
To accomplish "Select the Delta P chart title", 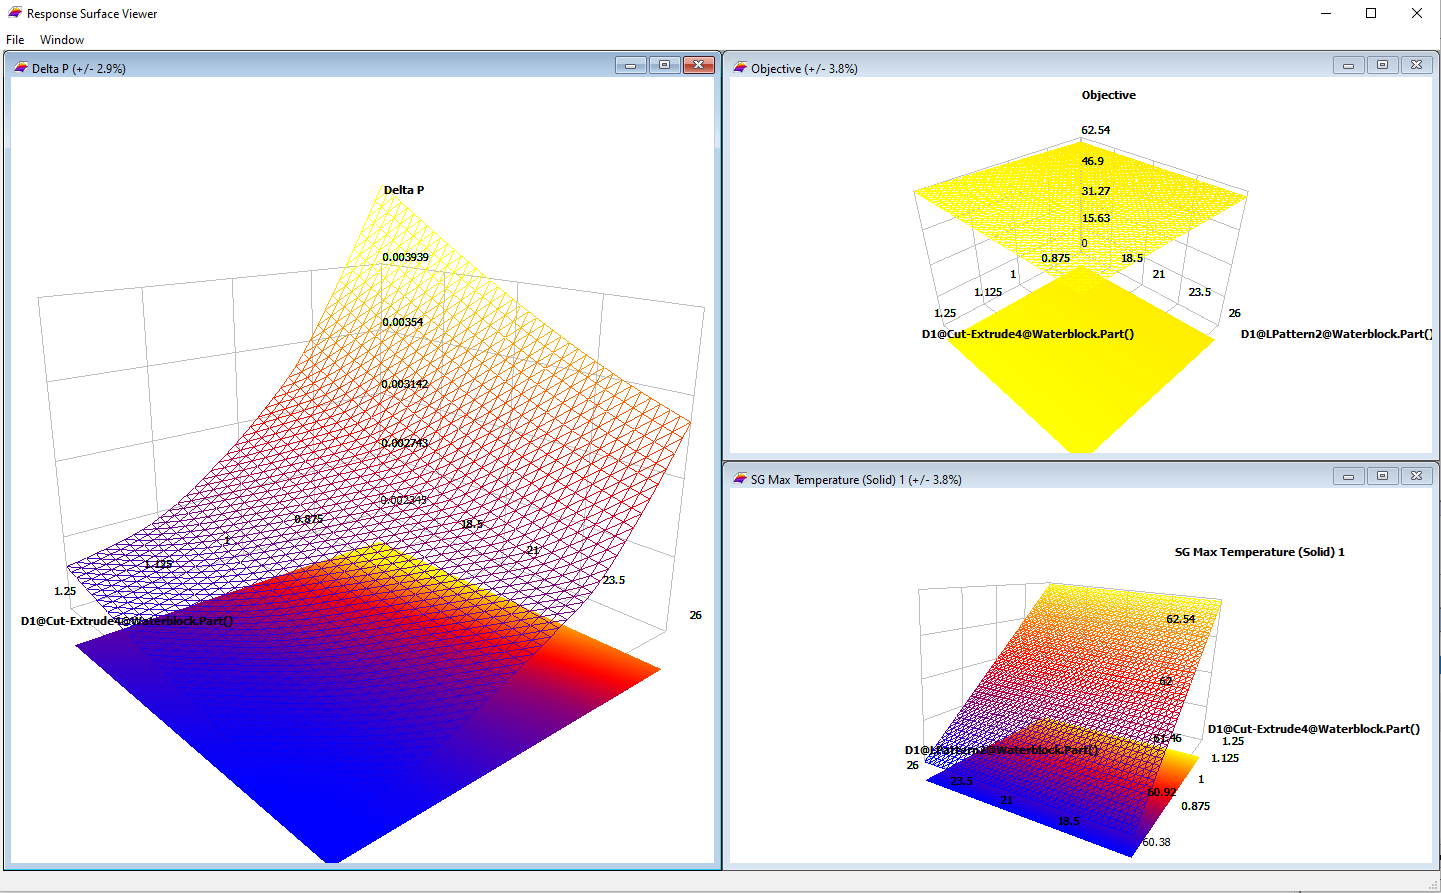I will (404, 190).
